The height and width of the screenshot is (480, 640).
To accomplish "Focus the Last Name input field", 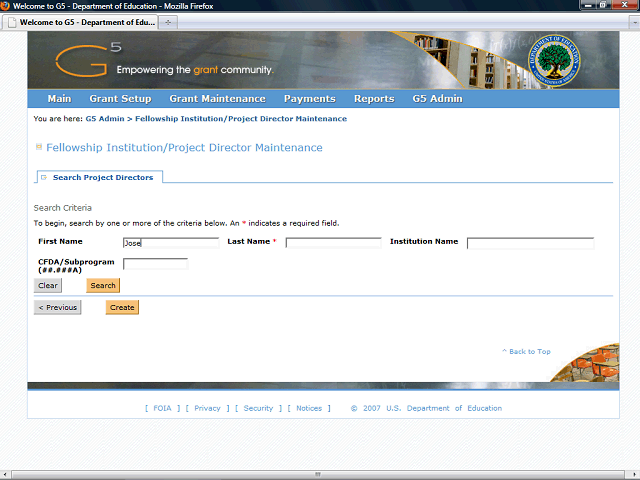I will tap(333, 242).
